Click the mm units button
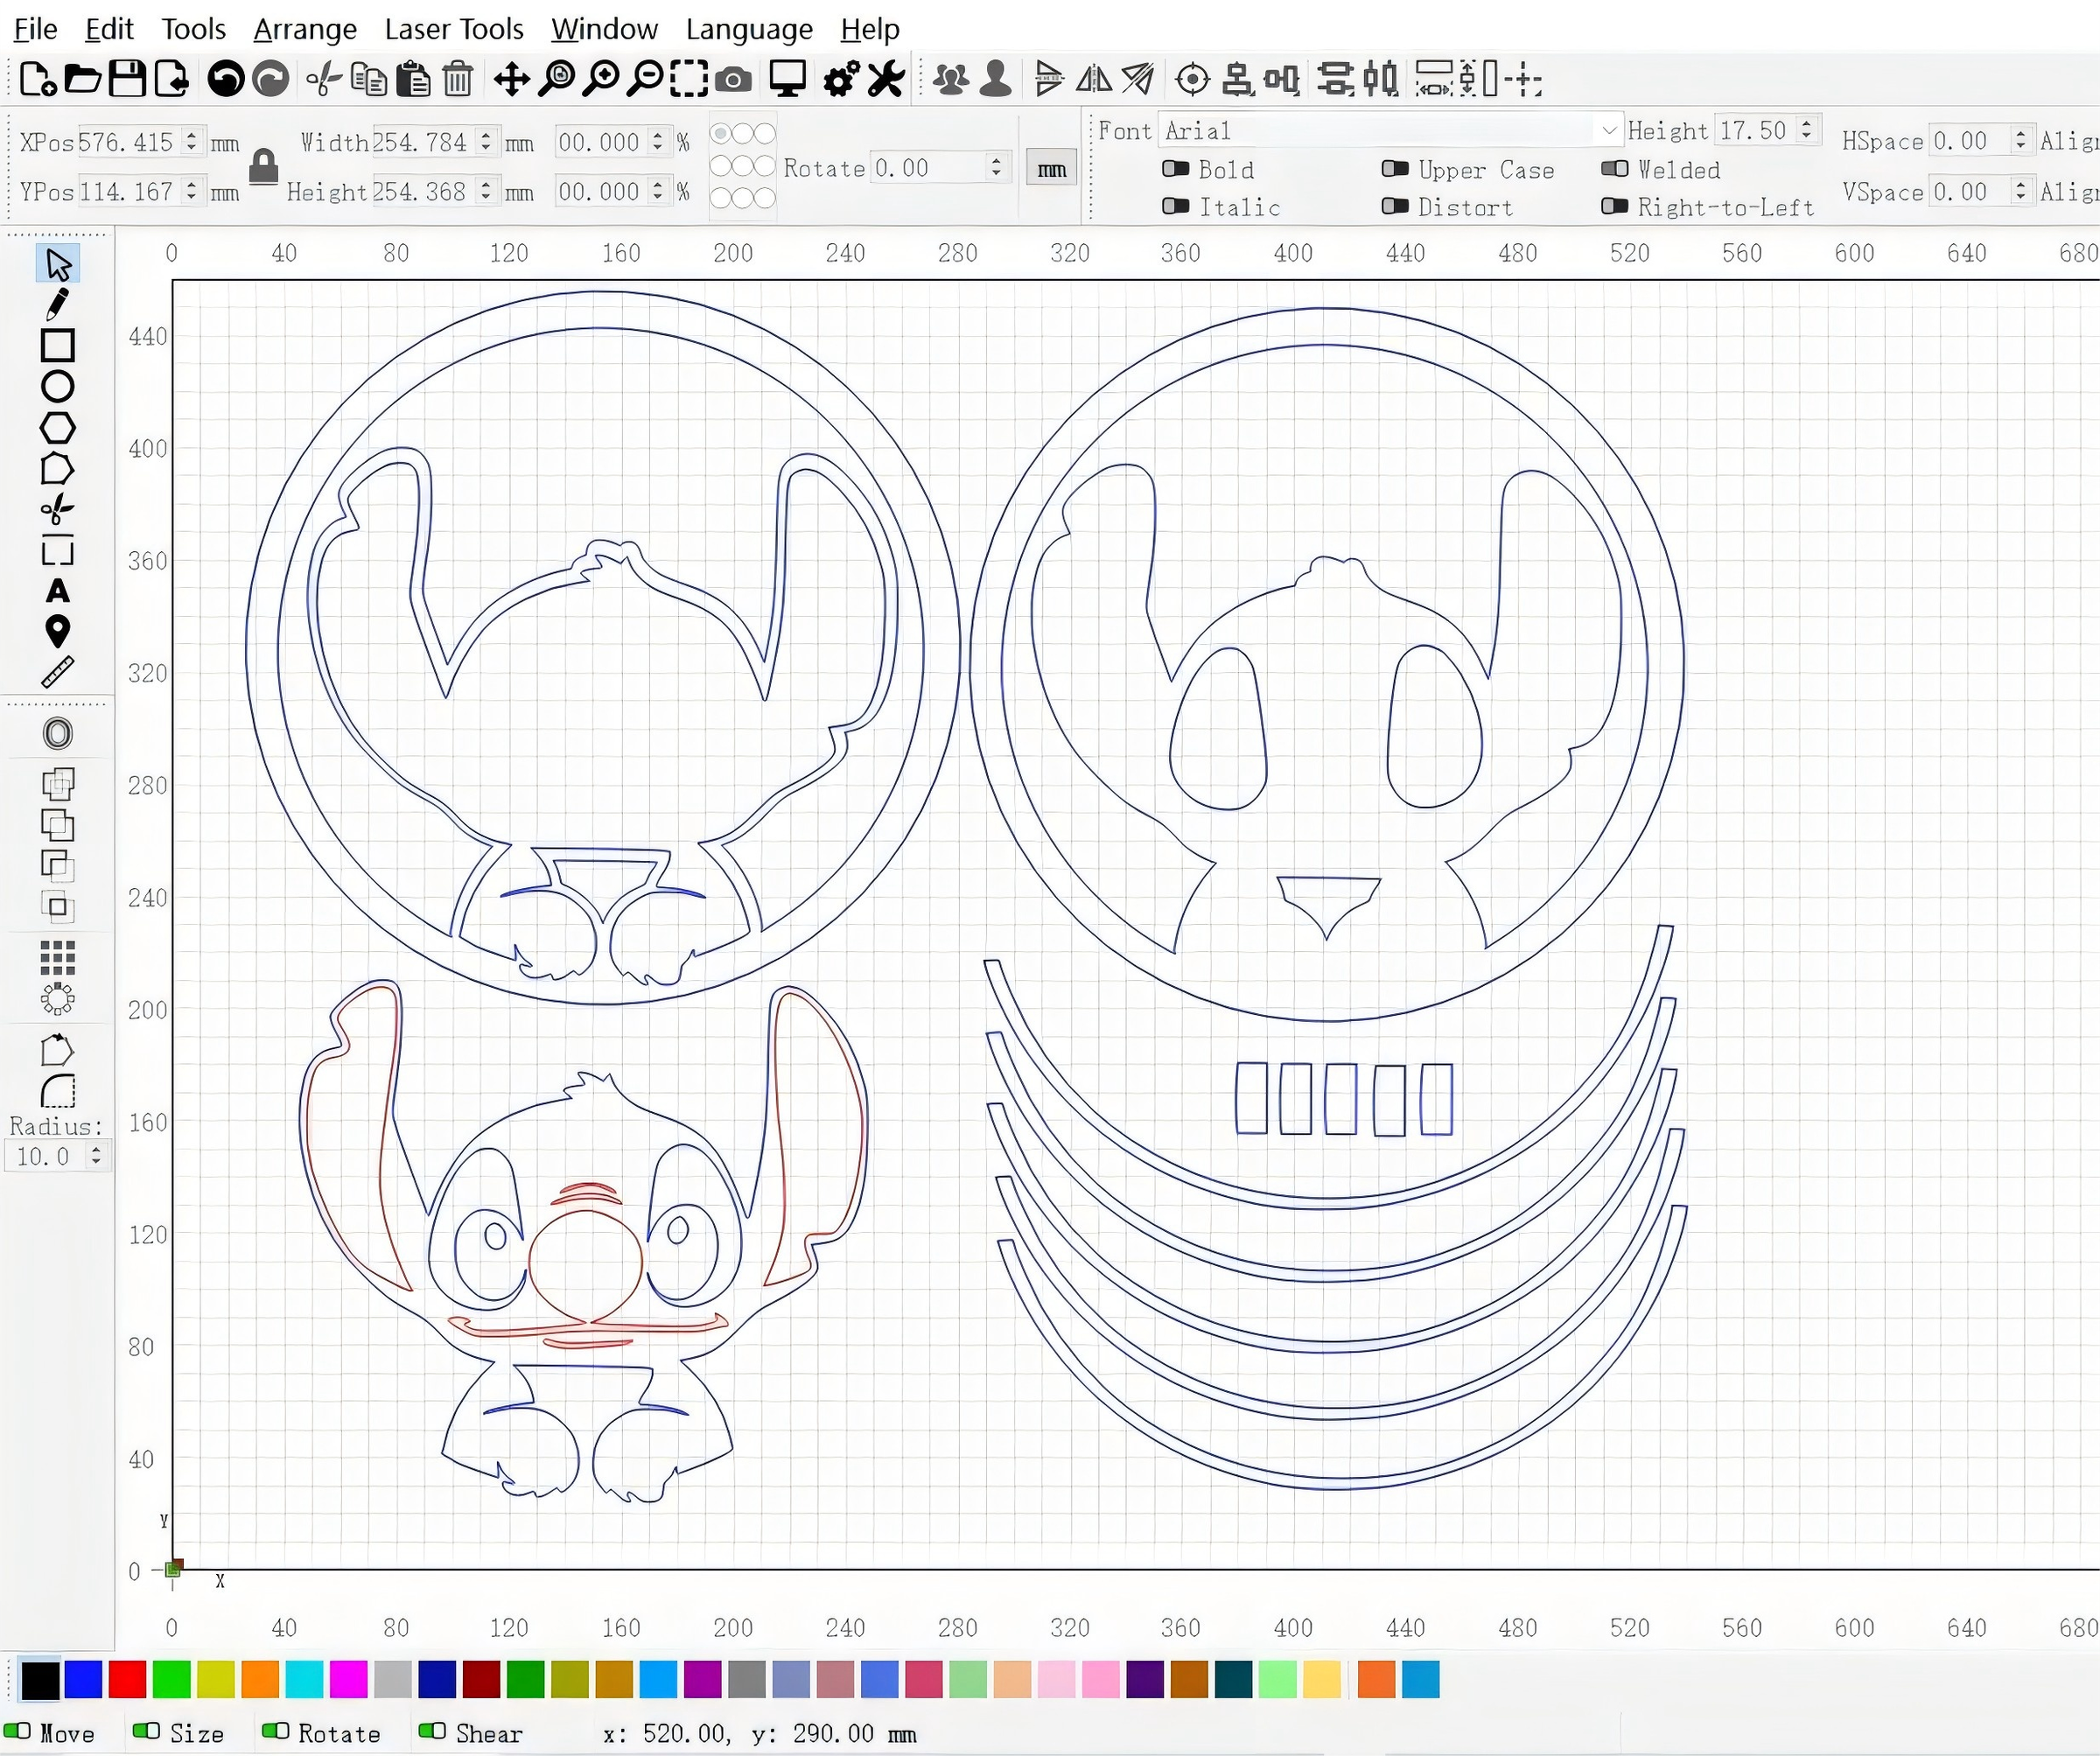The image size is (2100, 1756). pos(1051,169)
